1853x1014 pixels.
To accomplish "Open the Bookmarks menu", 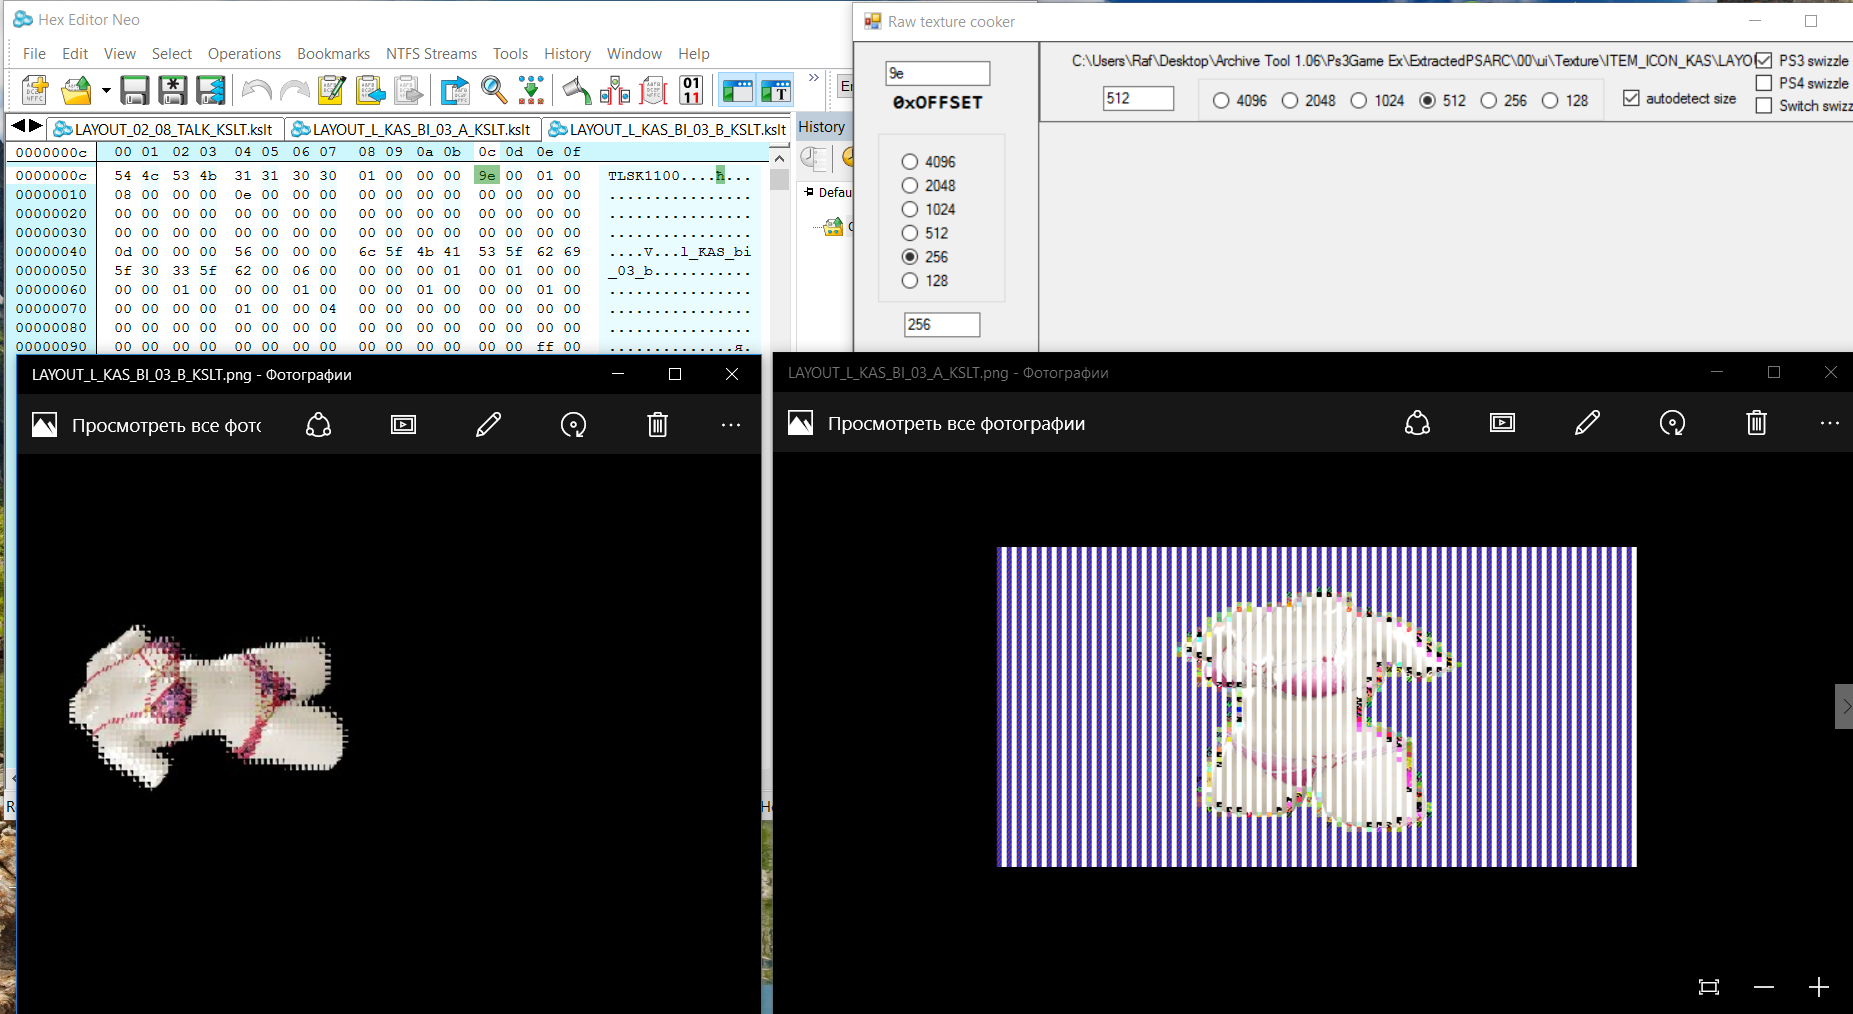I will pos(333,54).
